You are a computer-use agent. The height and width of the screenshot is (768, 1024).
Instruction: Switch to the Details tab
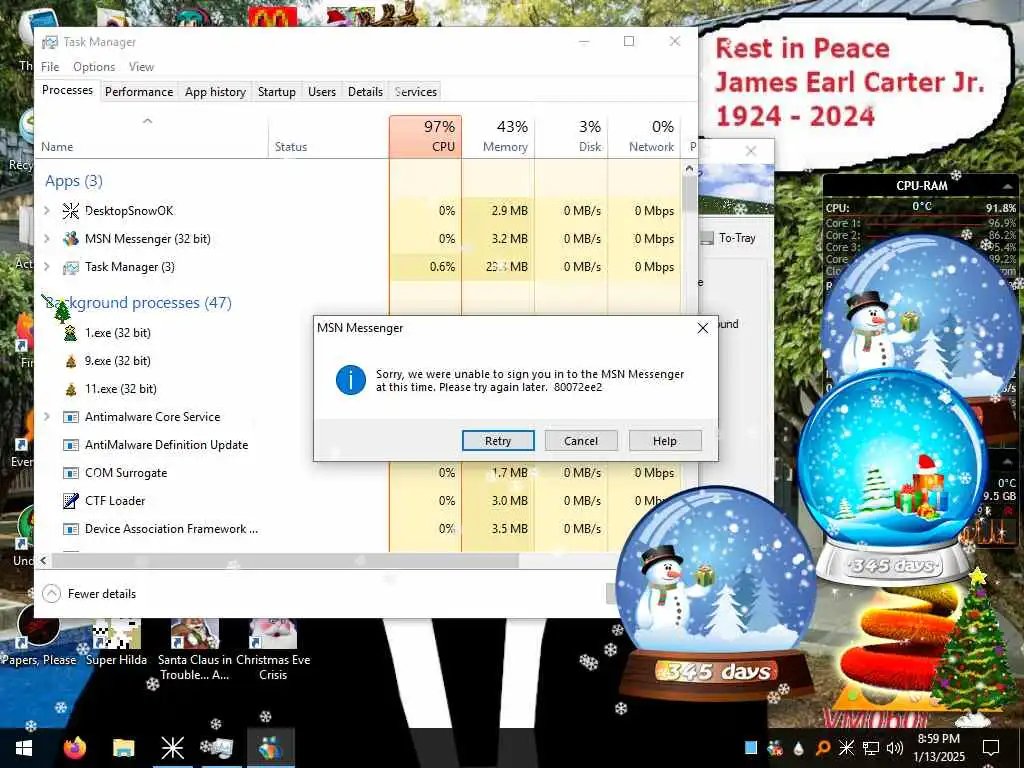coord(365,92)
